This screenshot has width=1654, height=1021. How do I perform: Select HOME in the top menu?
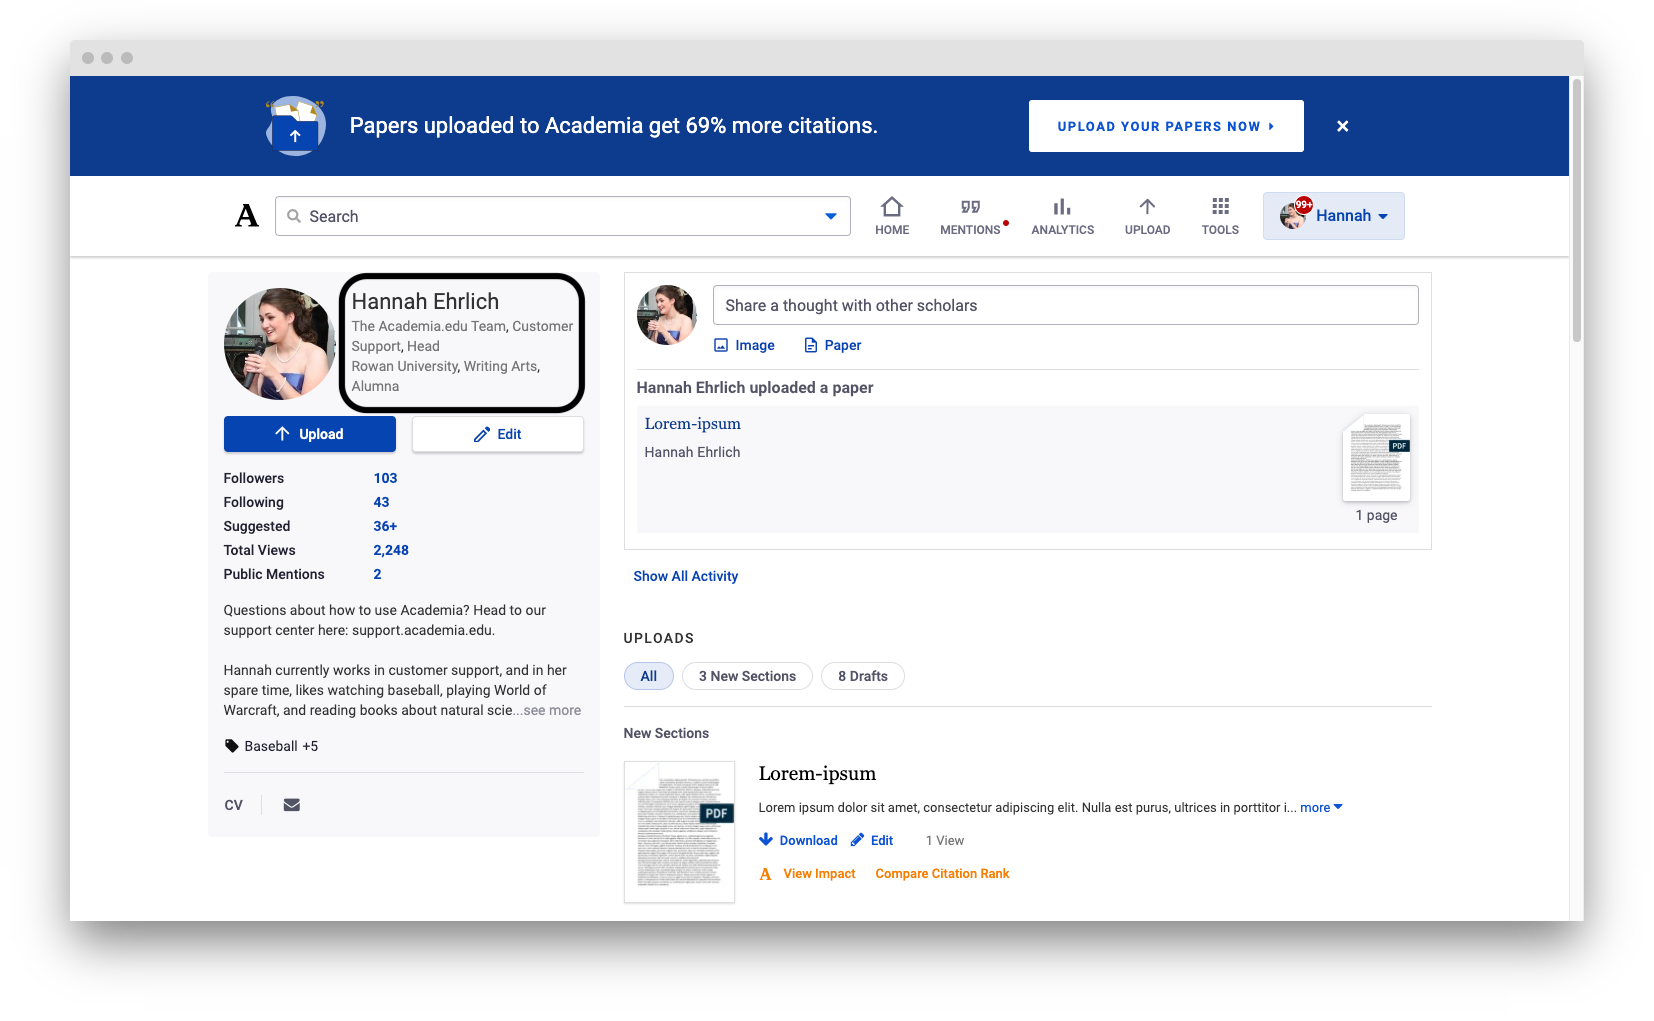tap(892, 215)
